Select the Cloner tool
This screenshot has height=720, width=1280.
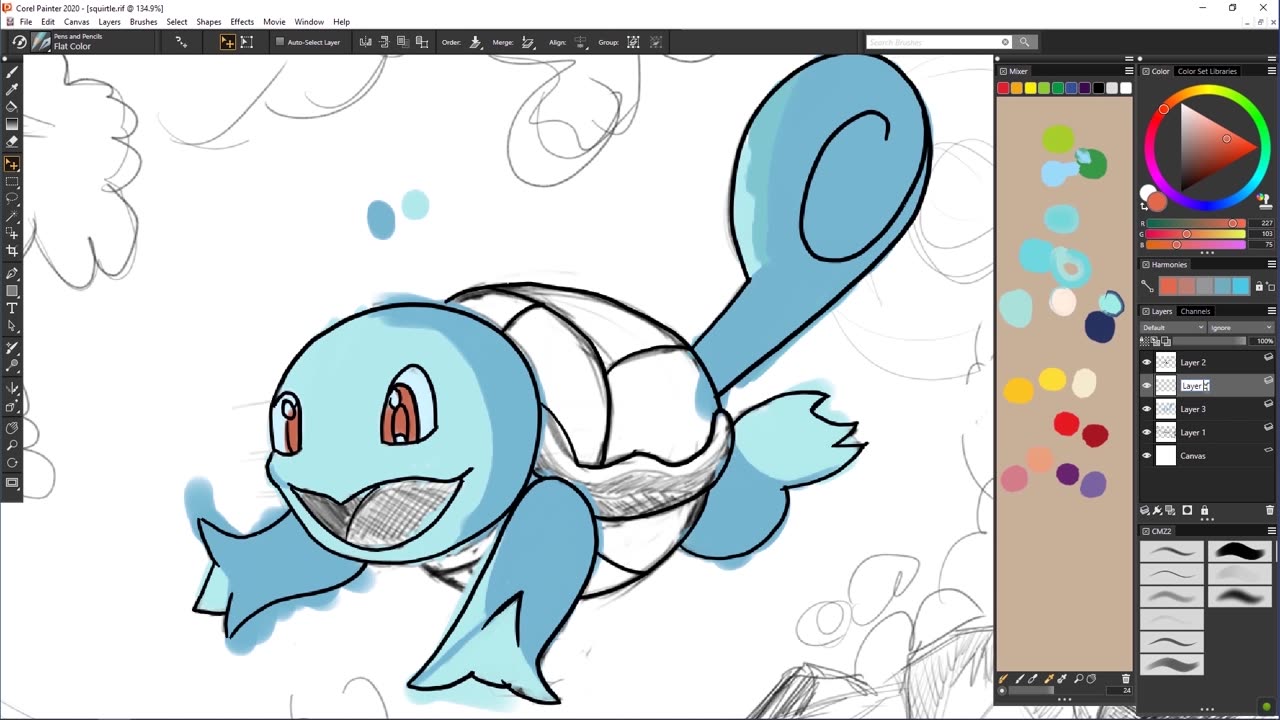coord(12,347)
